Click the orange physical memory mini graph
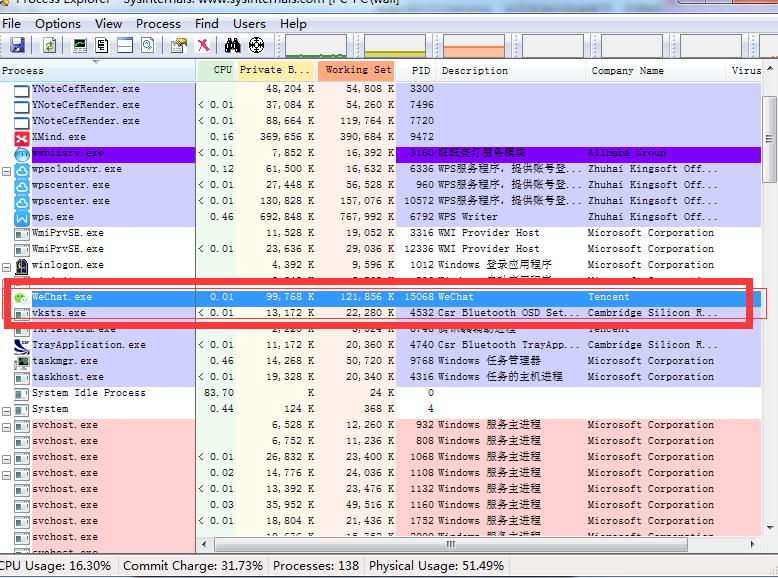Image resolution: width=778 pixels, height=578 pixels. tap(474, 46)
